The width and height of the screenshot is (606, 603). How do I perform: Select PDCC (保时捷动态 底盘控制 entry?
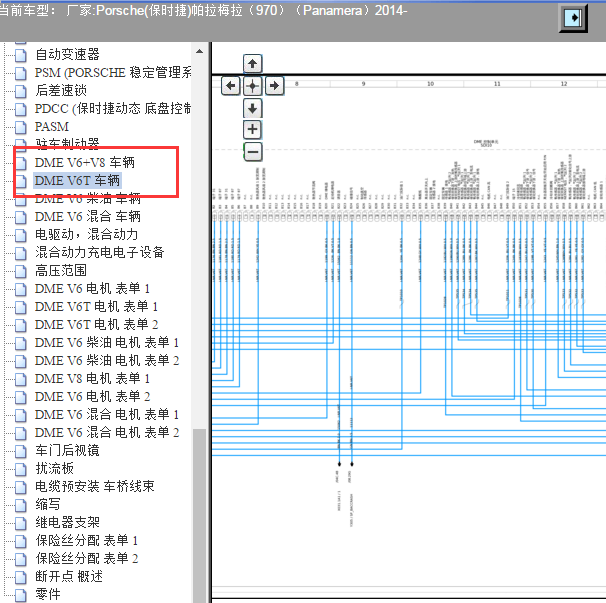point(113,109)
